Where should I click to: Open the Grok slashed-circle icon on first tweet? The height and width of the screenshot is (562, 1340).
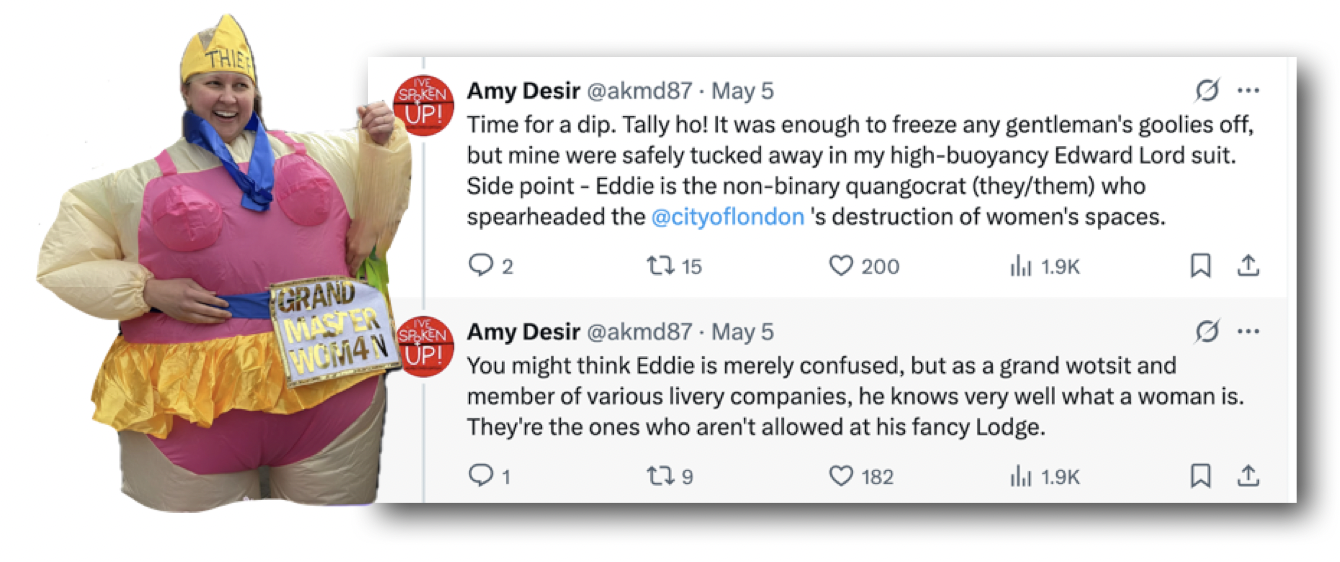point(1207,91)
